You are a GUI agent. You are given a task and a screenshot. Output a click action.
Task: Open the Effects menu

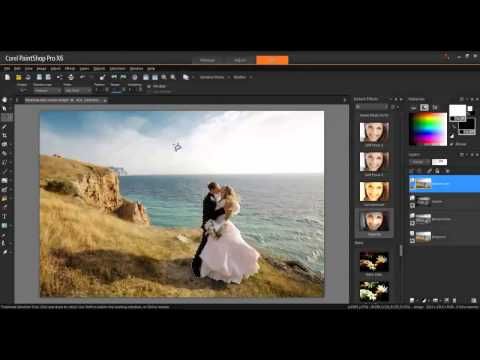[x=70, y=69]
